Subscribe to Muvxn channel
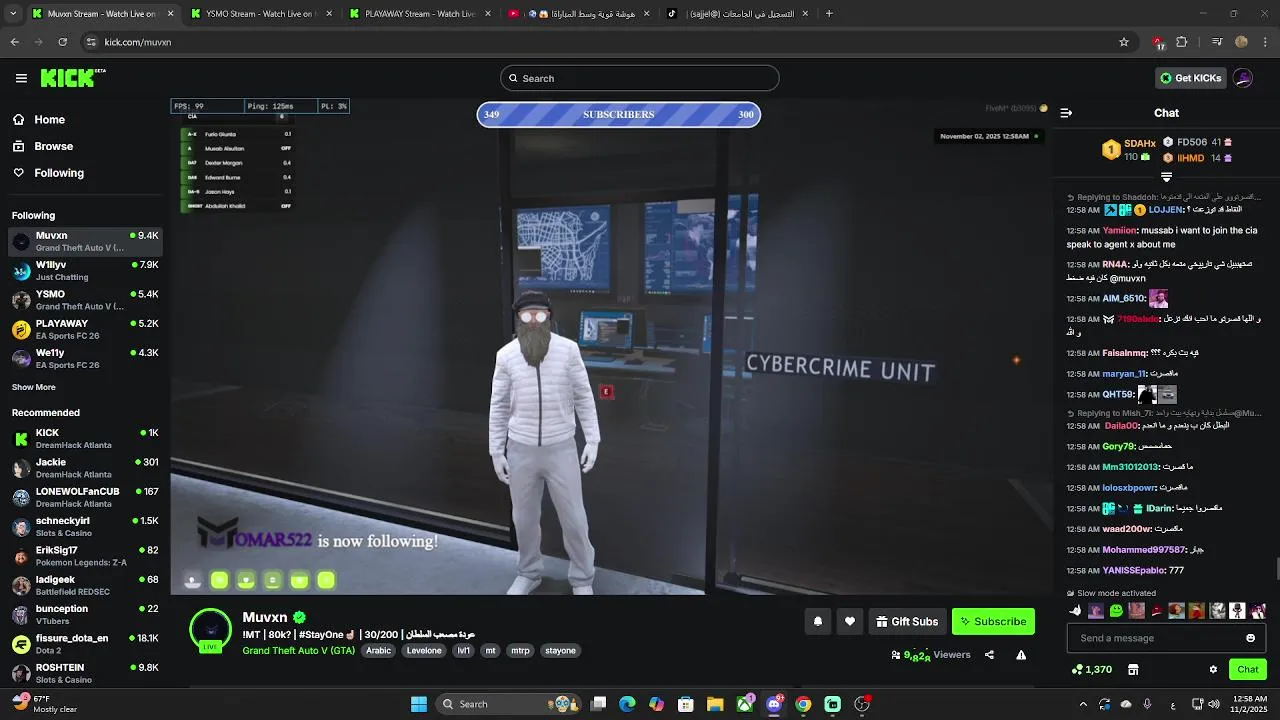 pos(993,622)
